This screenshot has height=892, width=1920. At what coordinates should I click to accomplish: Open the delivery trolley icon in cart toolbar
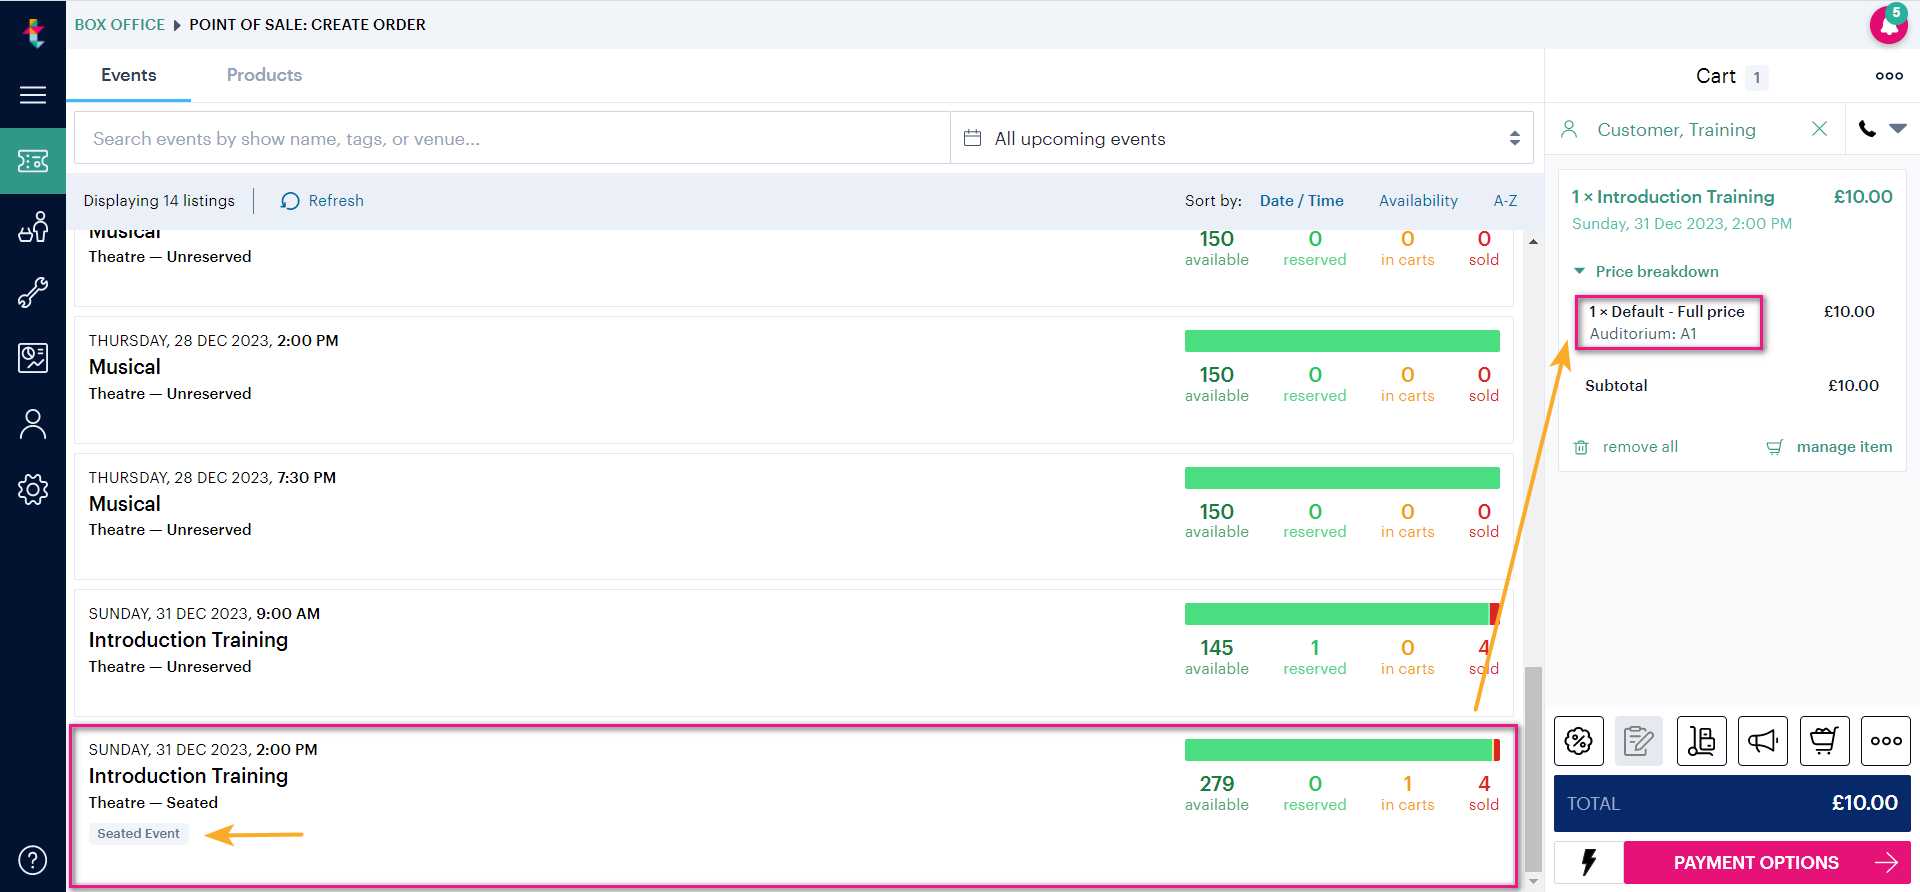(1702, 741)
